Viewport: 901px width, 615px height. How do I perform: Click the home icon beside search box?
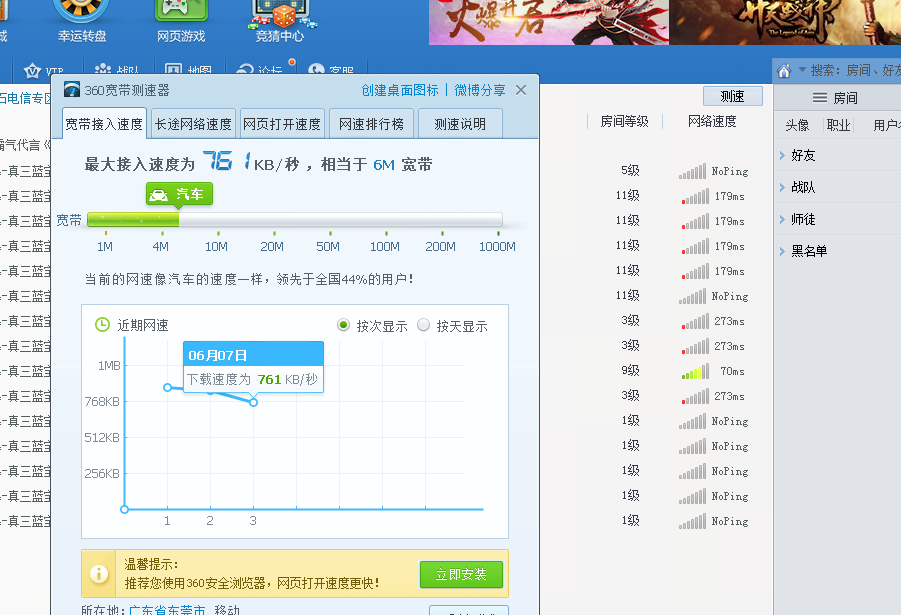pos(784,71)
